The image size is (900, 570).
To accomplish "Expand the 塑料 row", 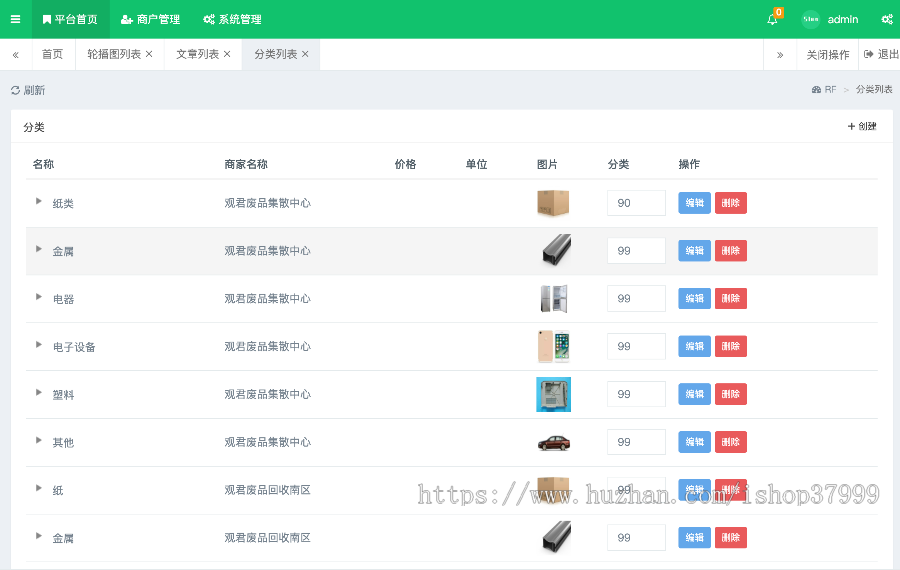I will [38, 392].
